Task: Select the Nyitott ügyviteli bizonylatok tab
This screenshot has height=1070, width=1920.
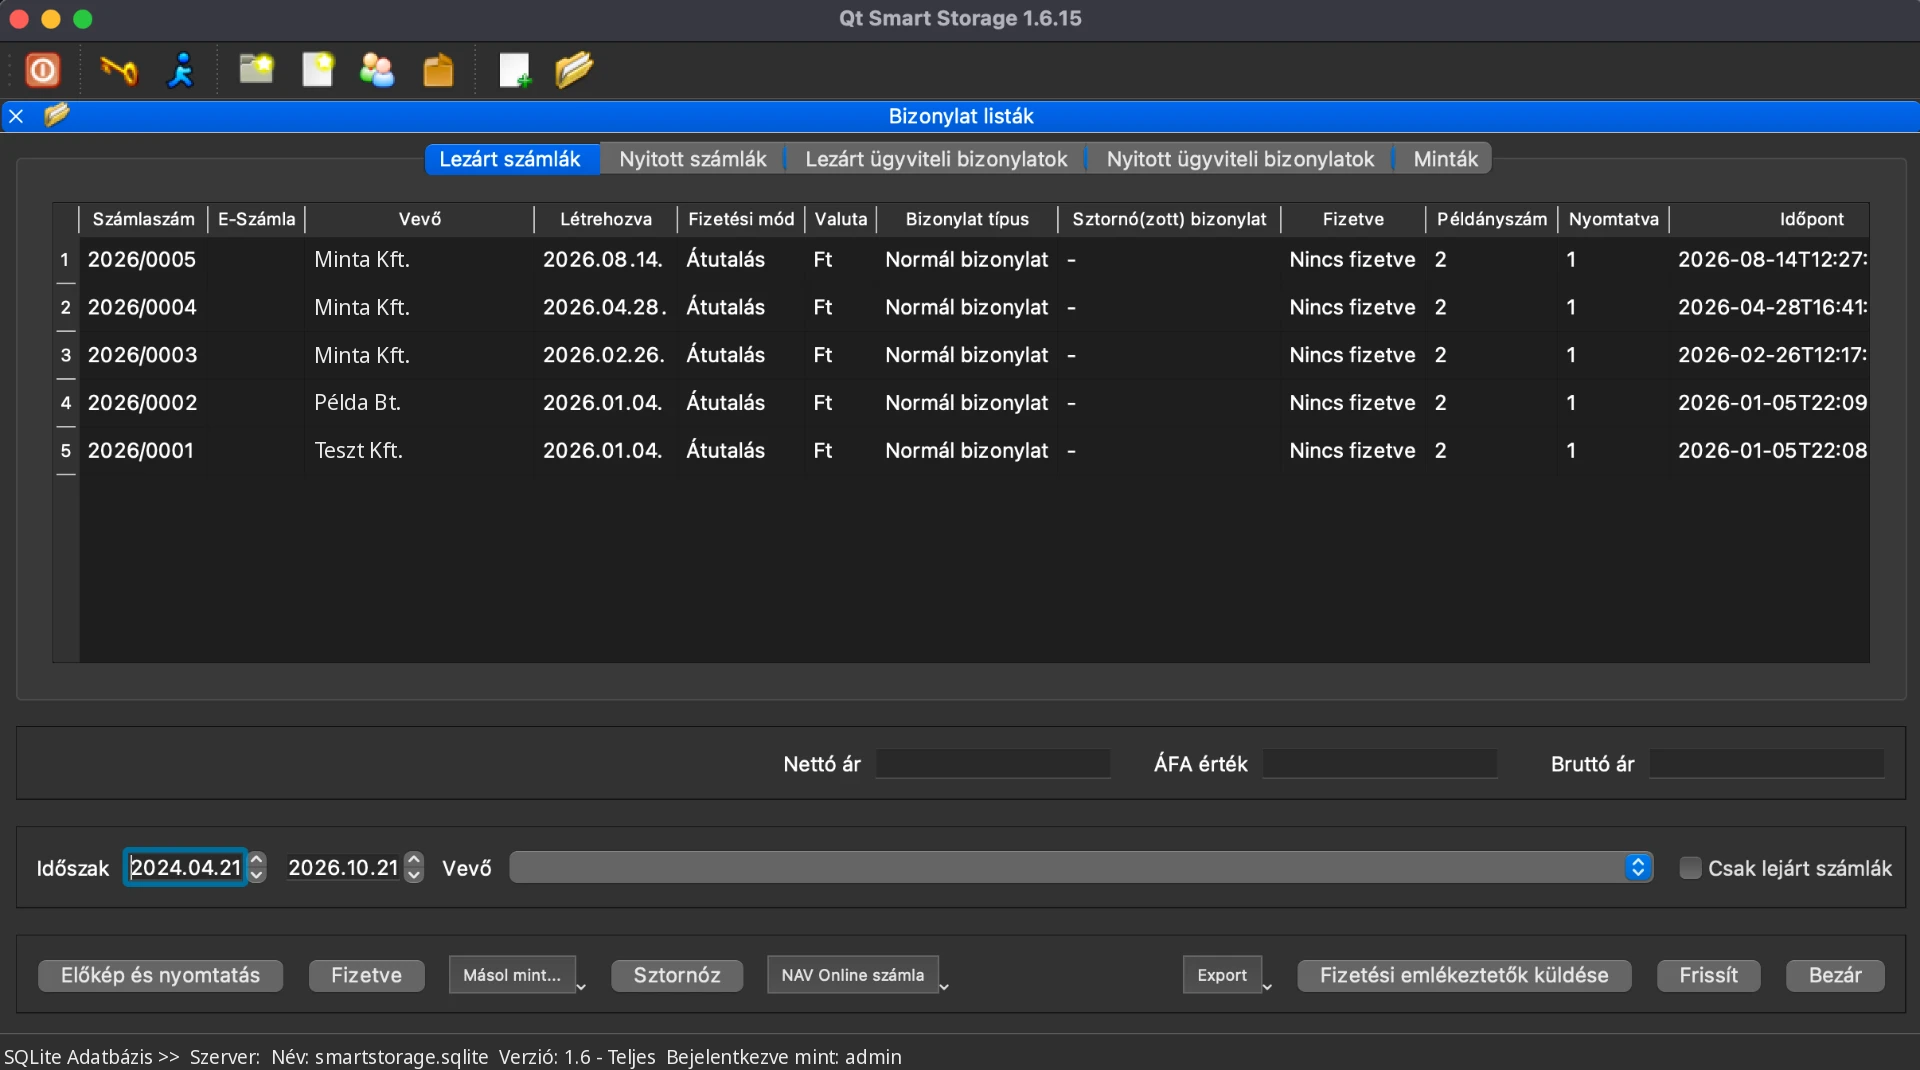Action: click(1240, 159)
